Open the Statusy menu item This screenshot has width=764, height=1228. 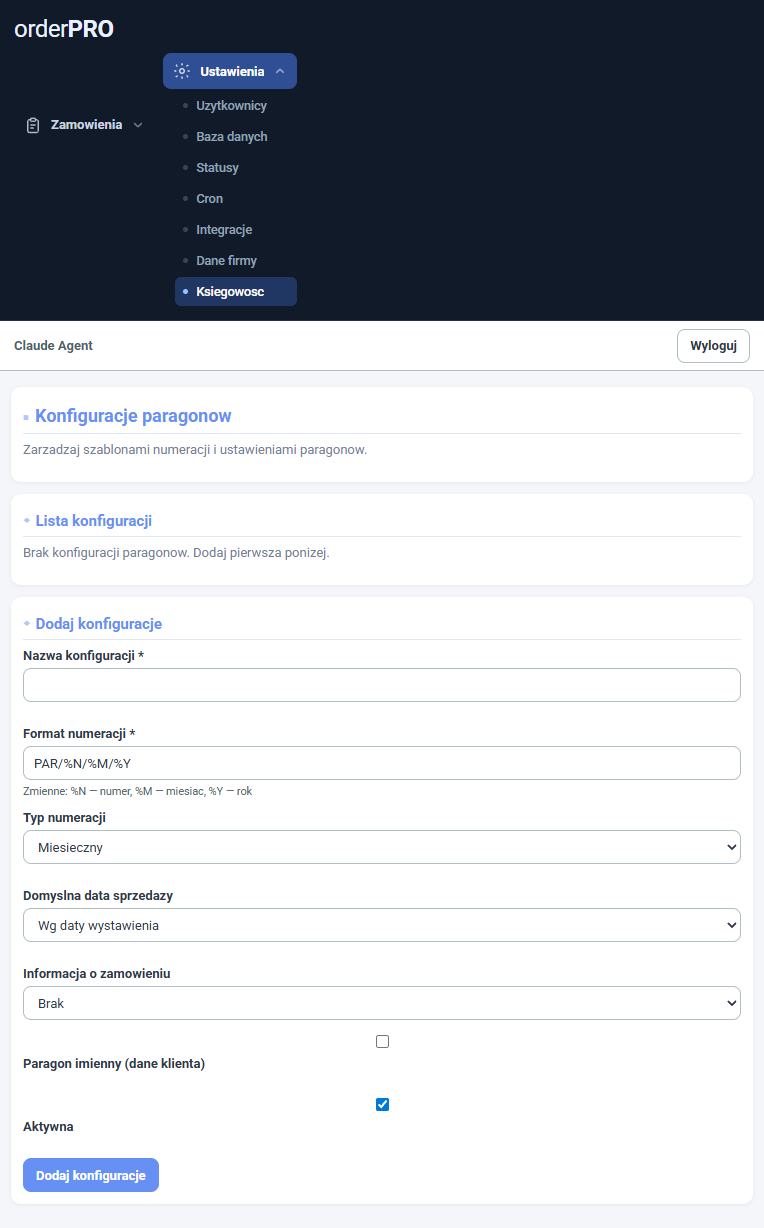(217, 168)
